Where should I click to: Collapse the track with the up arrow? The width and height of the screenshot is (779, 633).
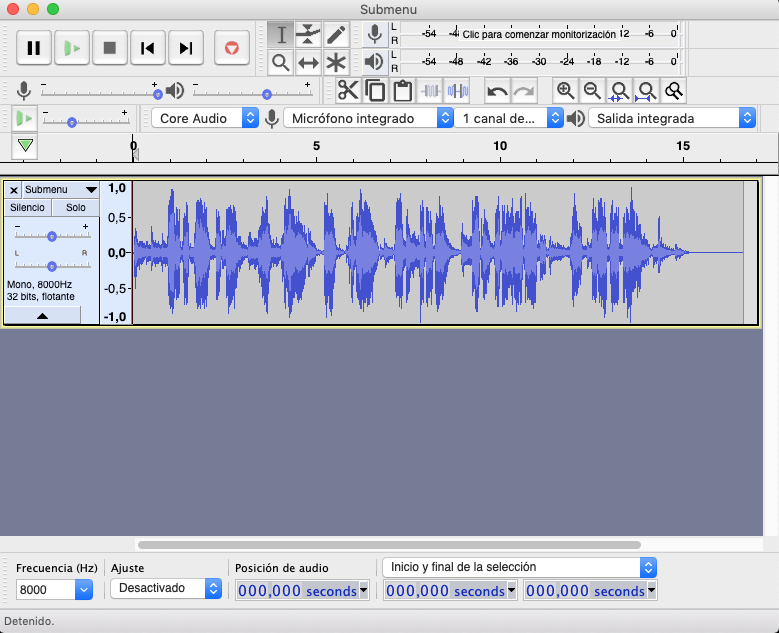[42, 316]
